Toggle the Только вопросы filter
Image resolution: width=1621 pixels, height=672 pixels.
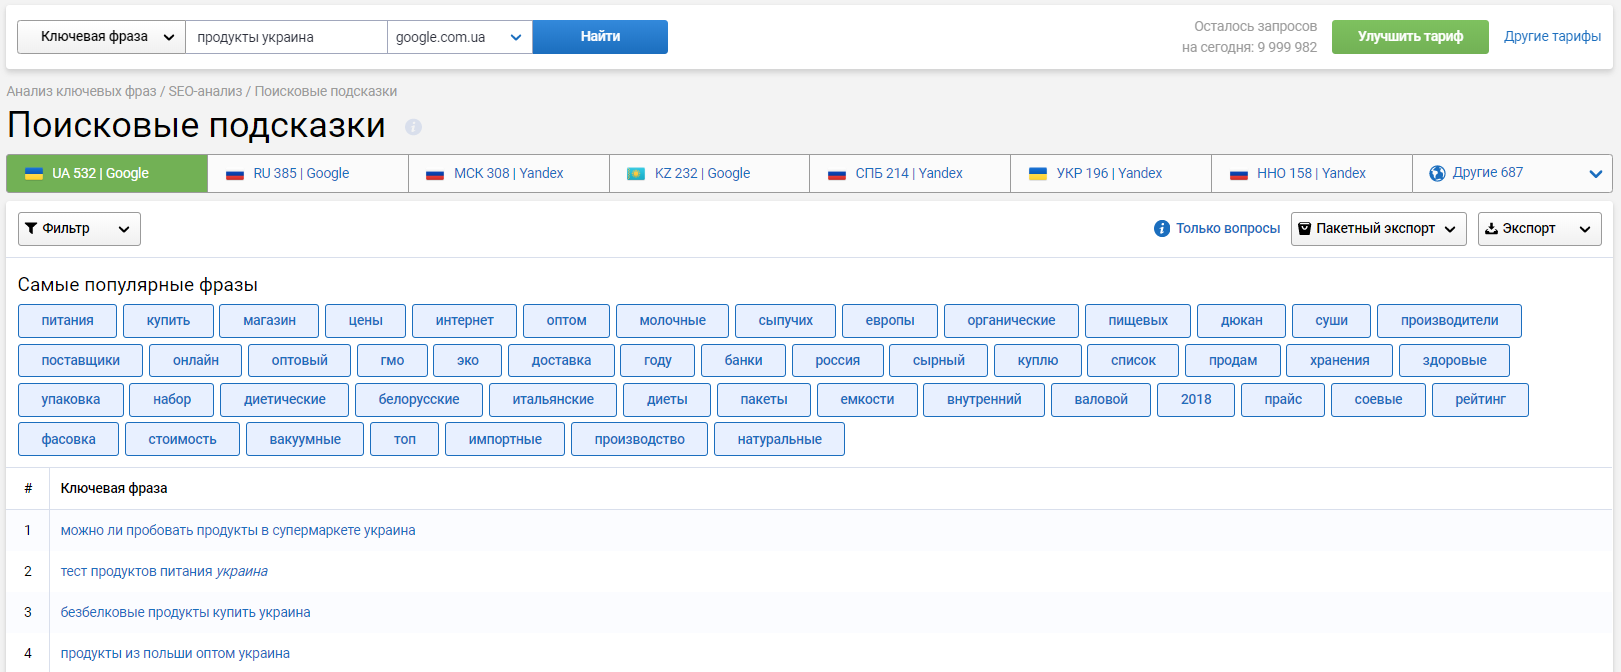click(1227, 229)
